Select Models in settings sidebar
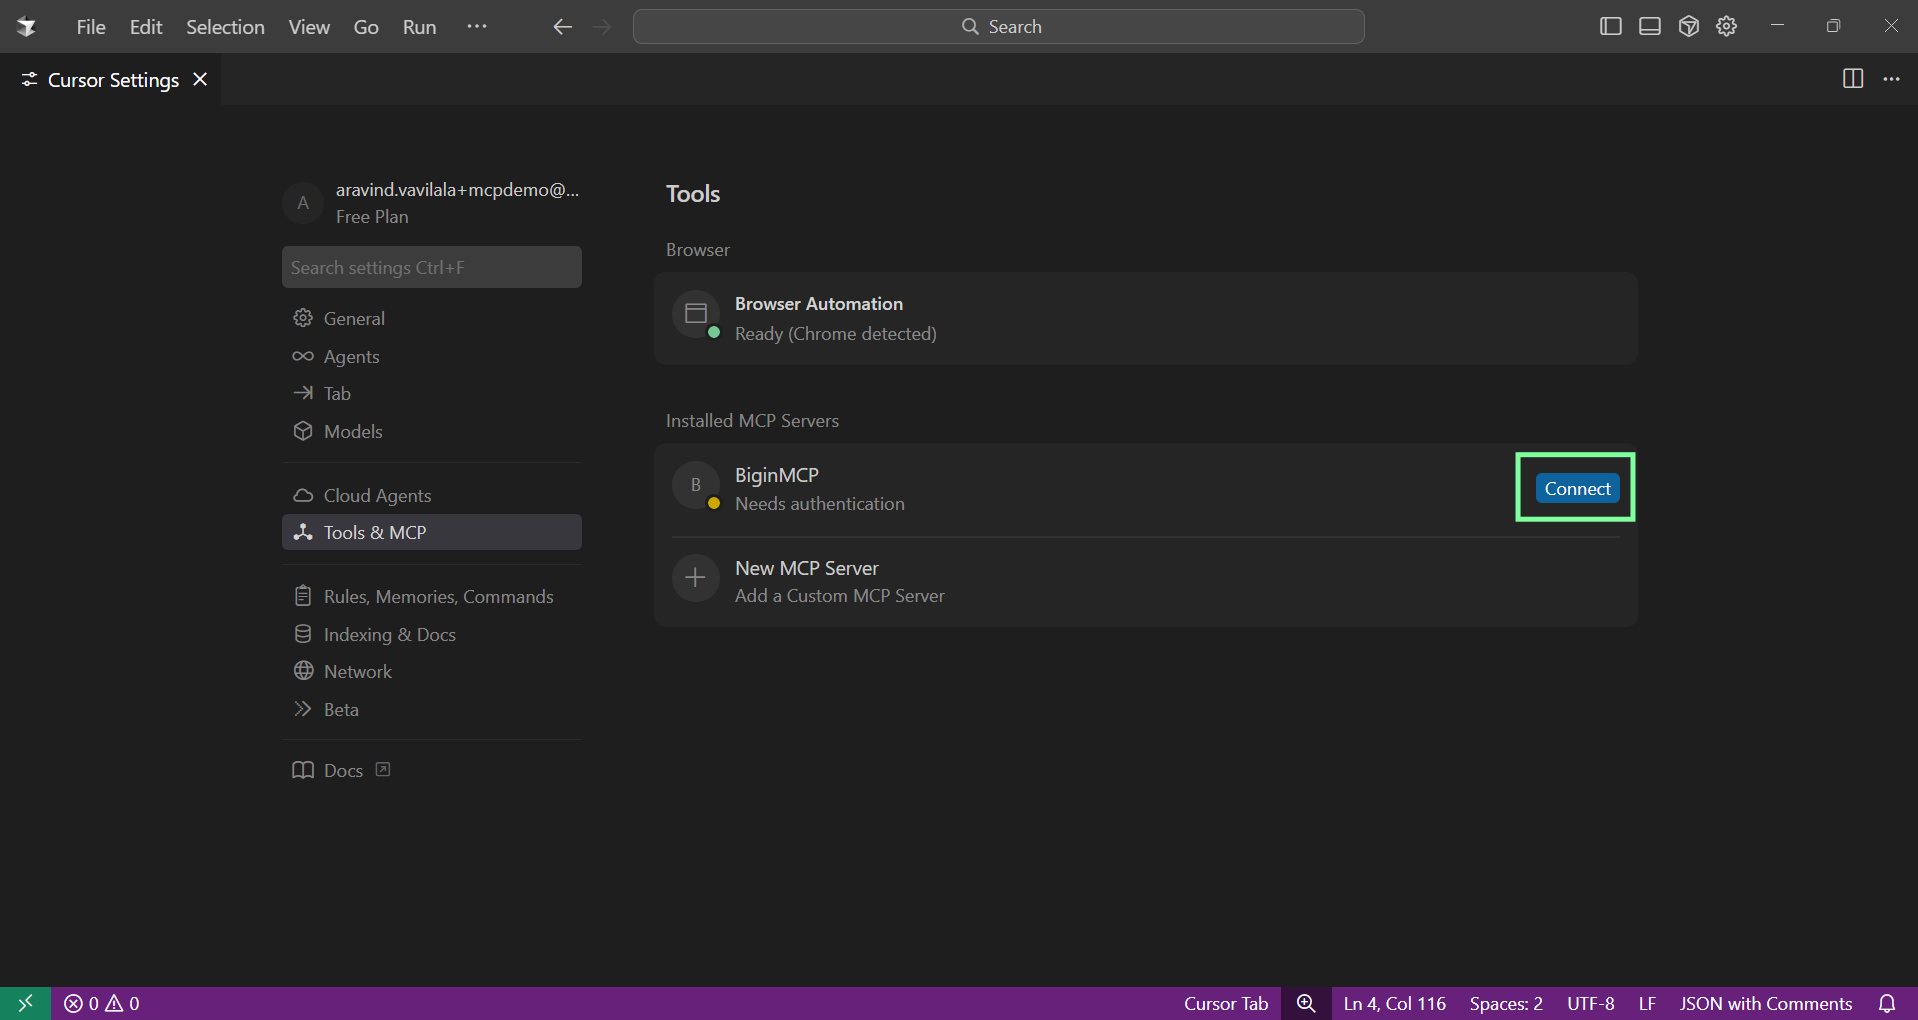The height and width of the screenshot is (1020, 1918). (x=352, y=431)
